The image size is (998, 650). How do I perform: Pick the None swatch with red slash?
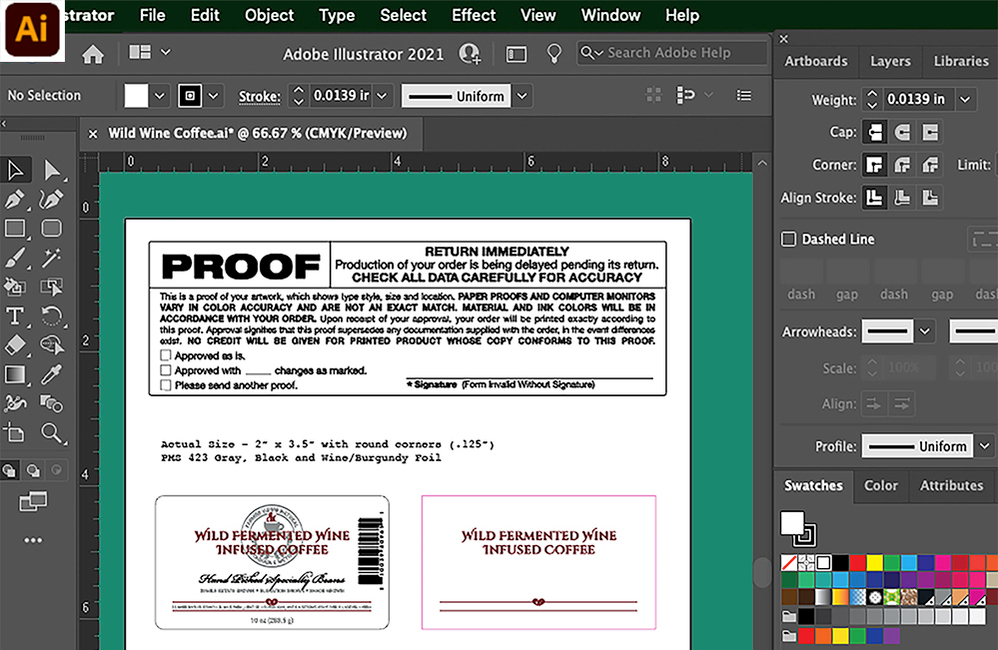[789, 563]
